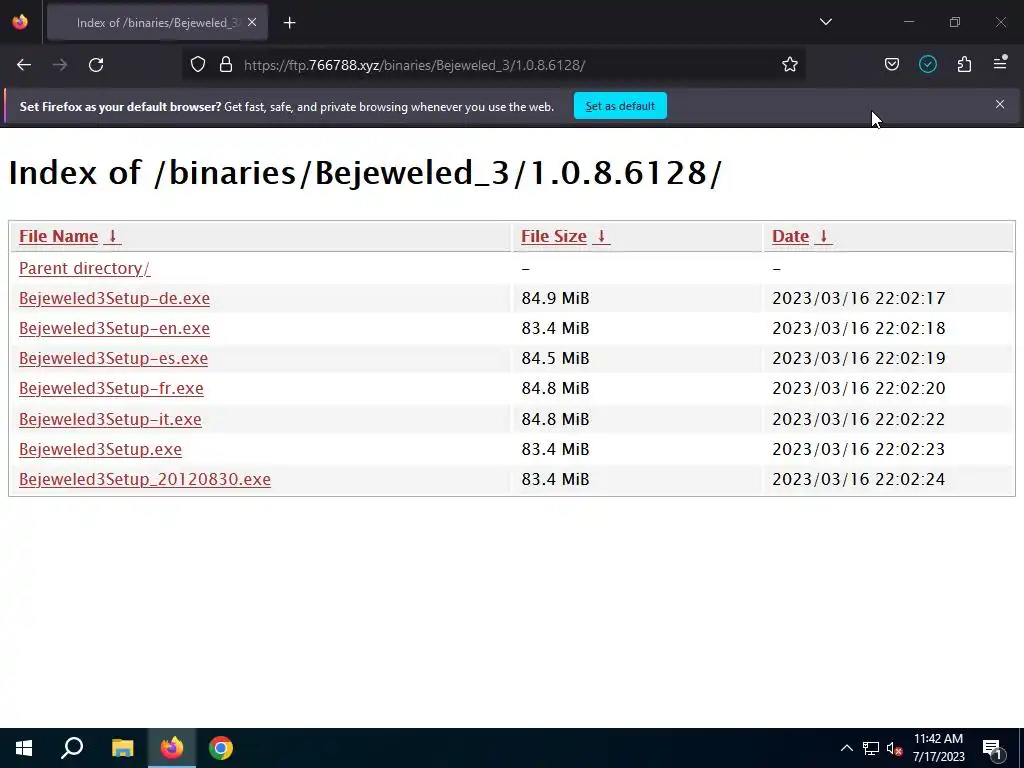The image size is (1024, 768).
Task: Sort by File Name header
Action: pyautogui.click(x=58, y=236)
